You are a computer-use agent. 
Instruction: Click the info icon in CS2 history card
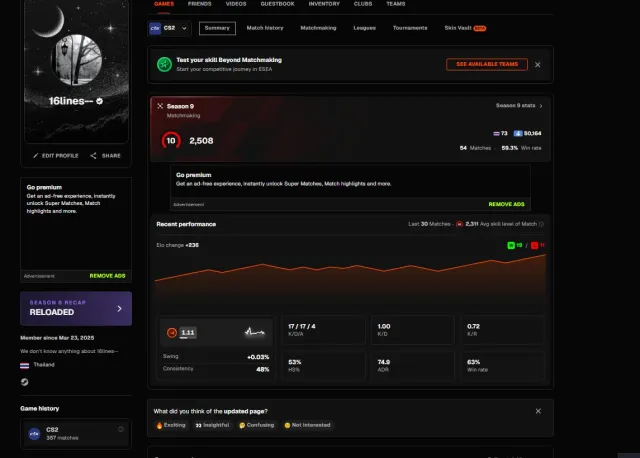click(x=121, y=429)
